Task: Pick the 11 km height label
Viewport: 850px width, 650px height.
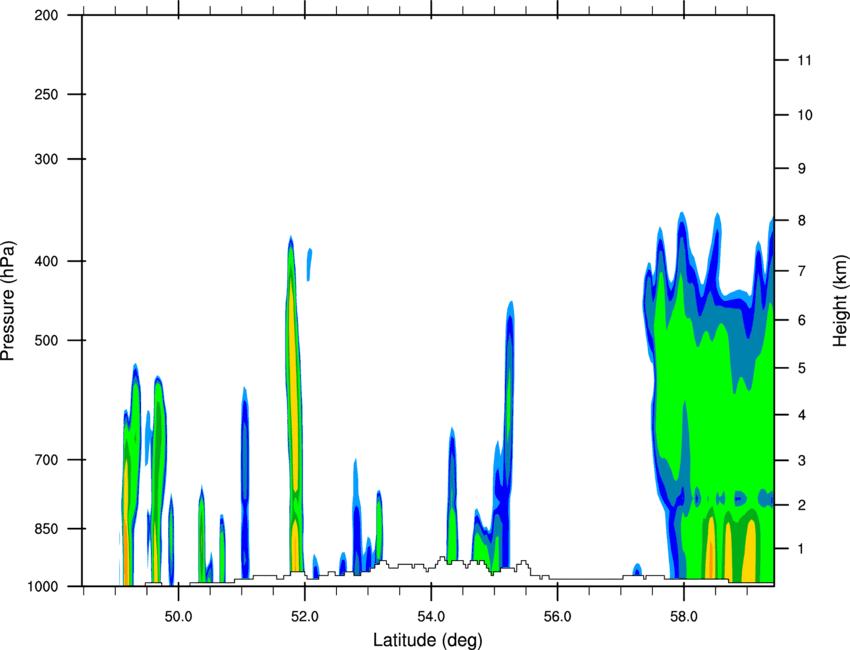Action: (x=804, y=60)
